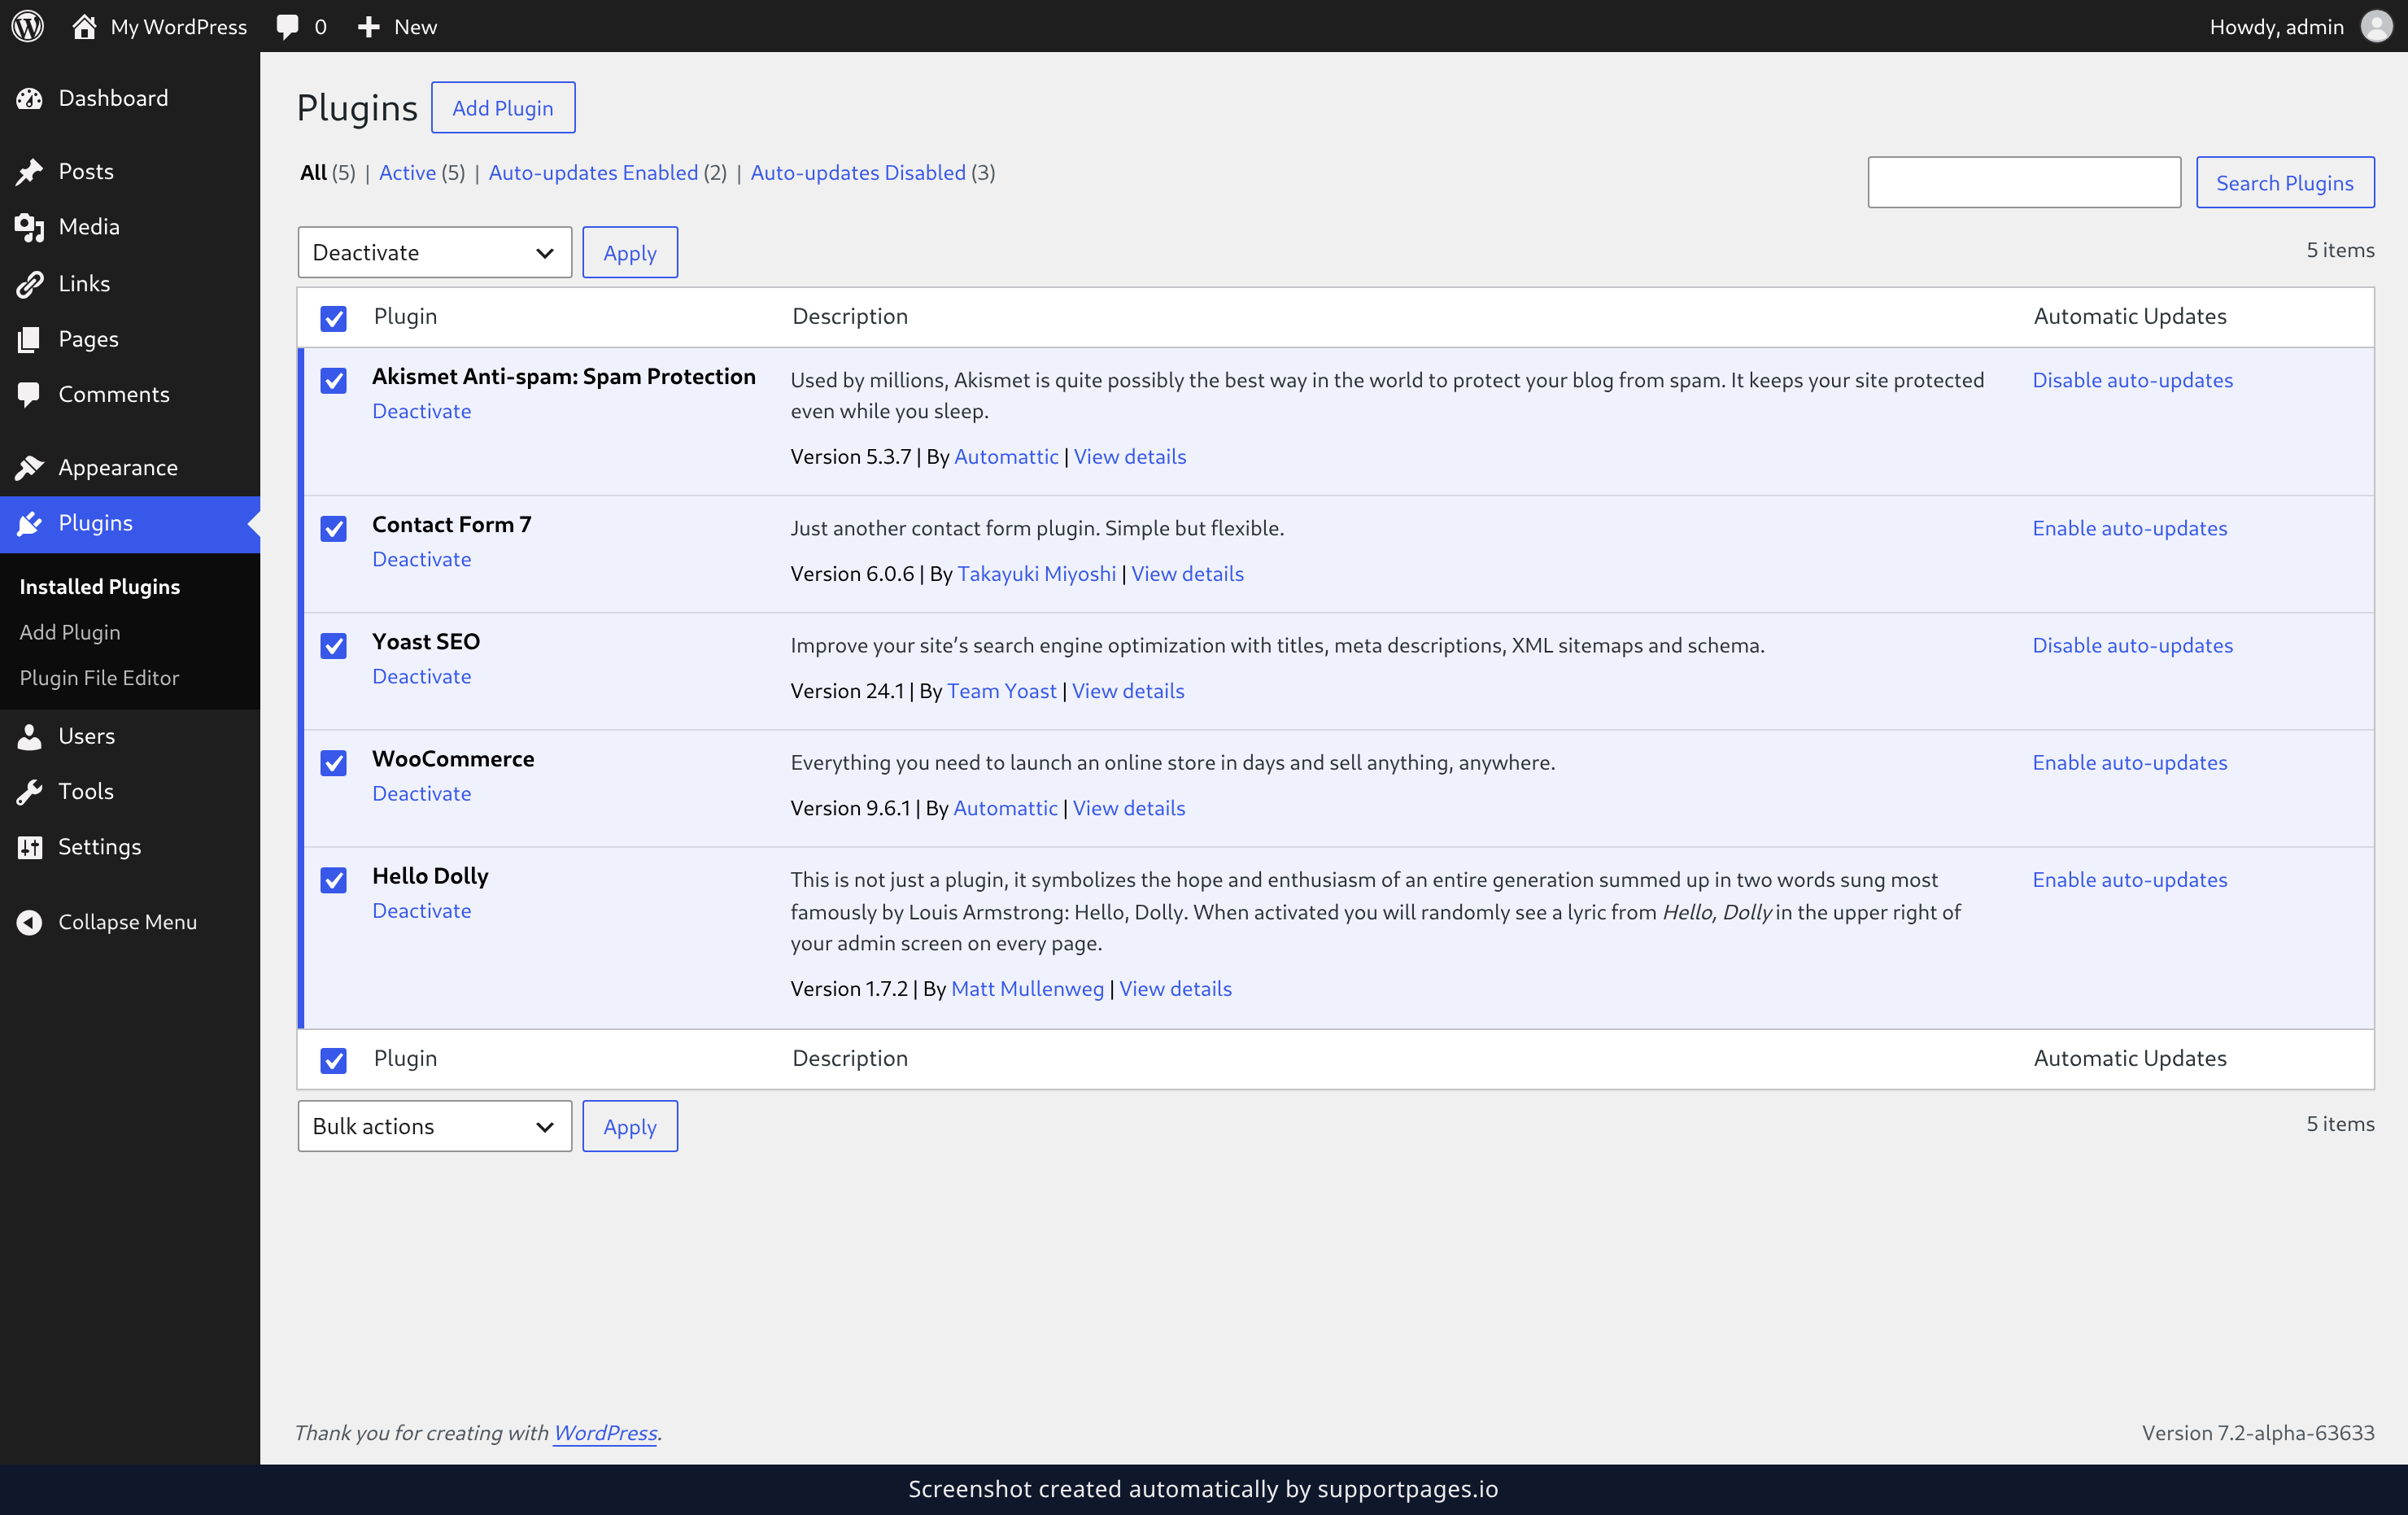2408x1515 pixels.
Task: Click the Plugins plug icon
Action: coord(29,523)
